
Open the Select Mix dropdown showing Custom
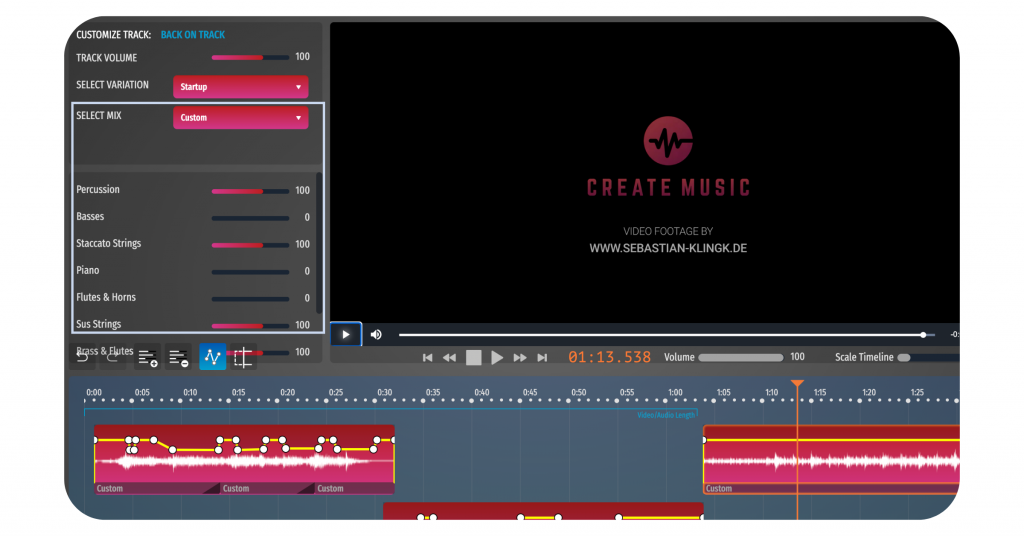[x=240, y=118]
